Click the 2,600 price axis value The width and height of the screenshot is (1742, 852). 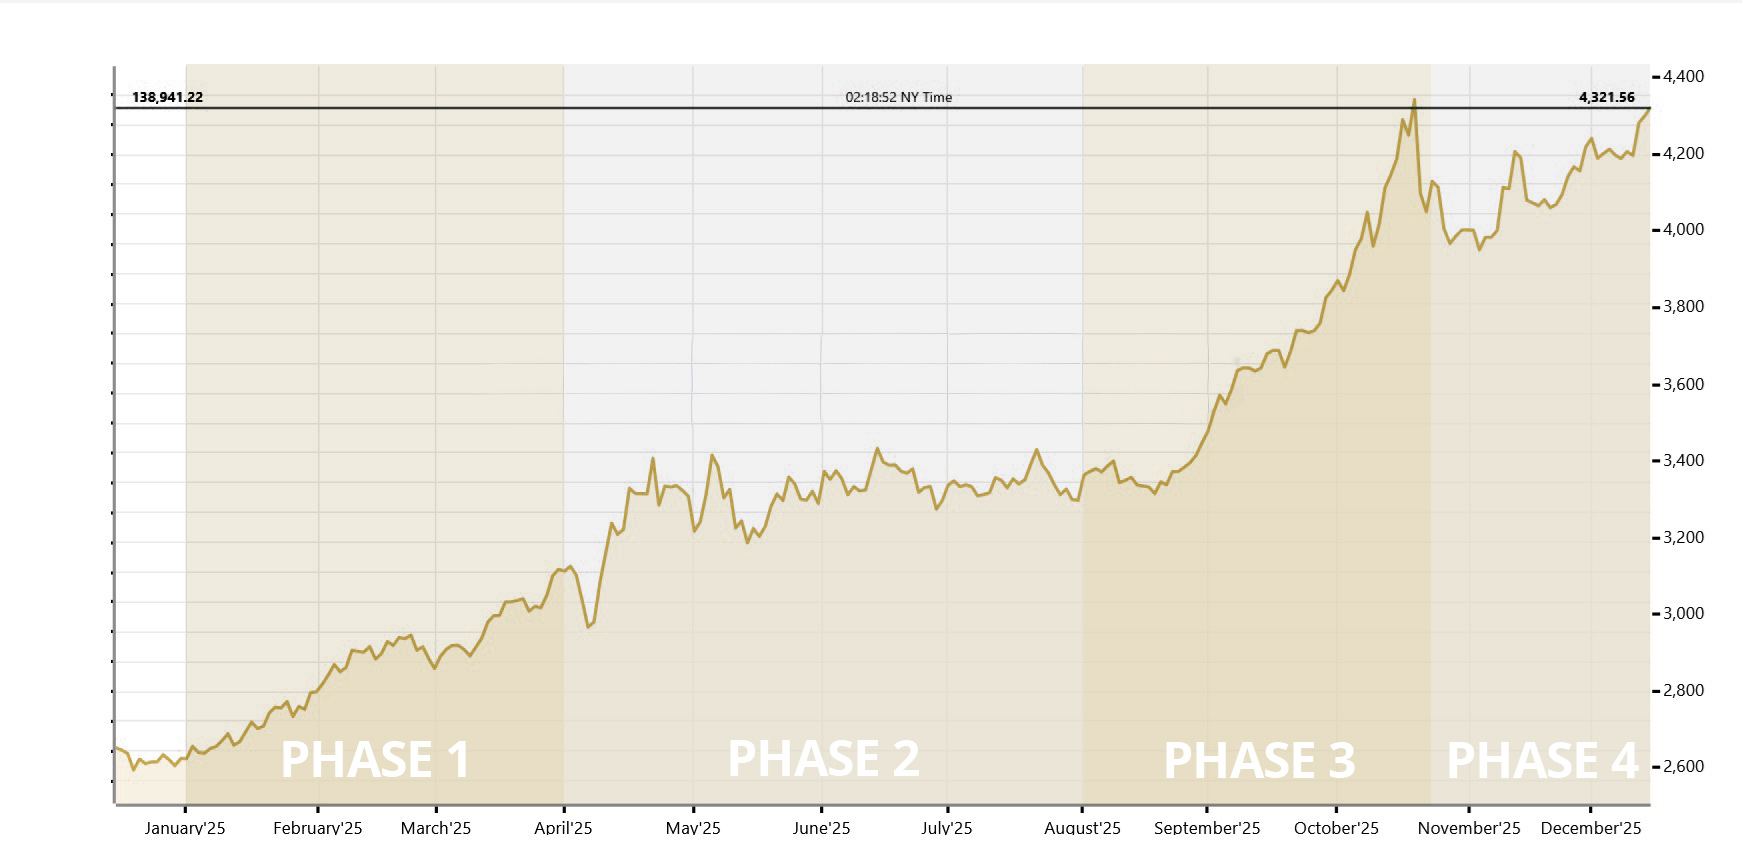tap(1683, 766)
